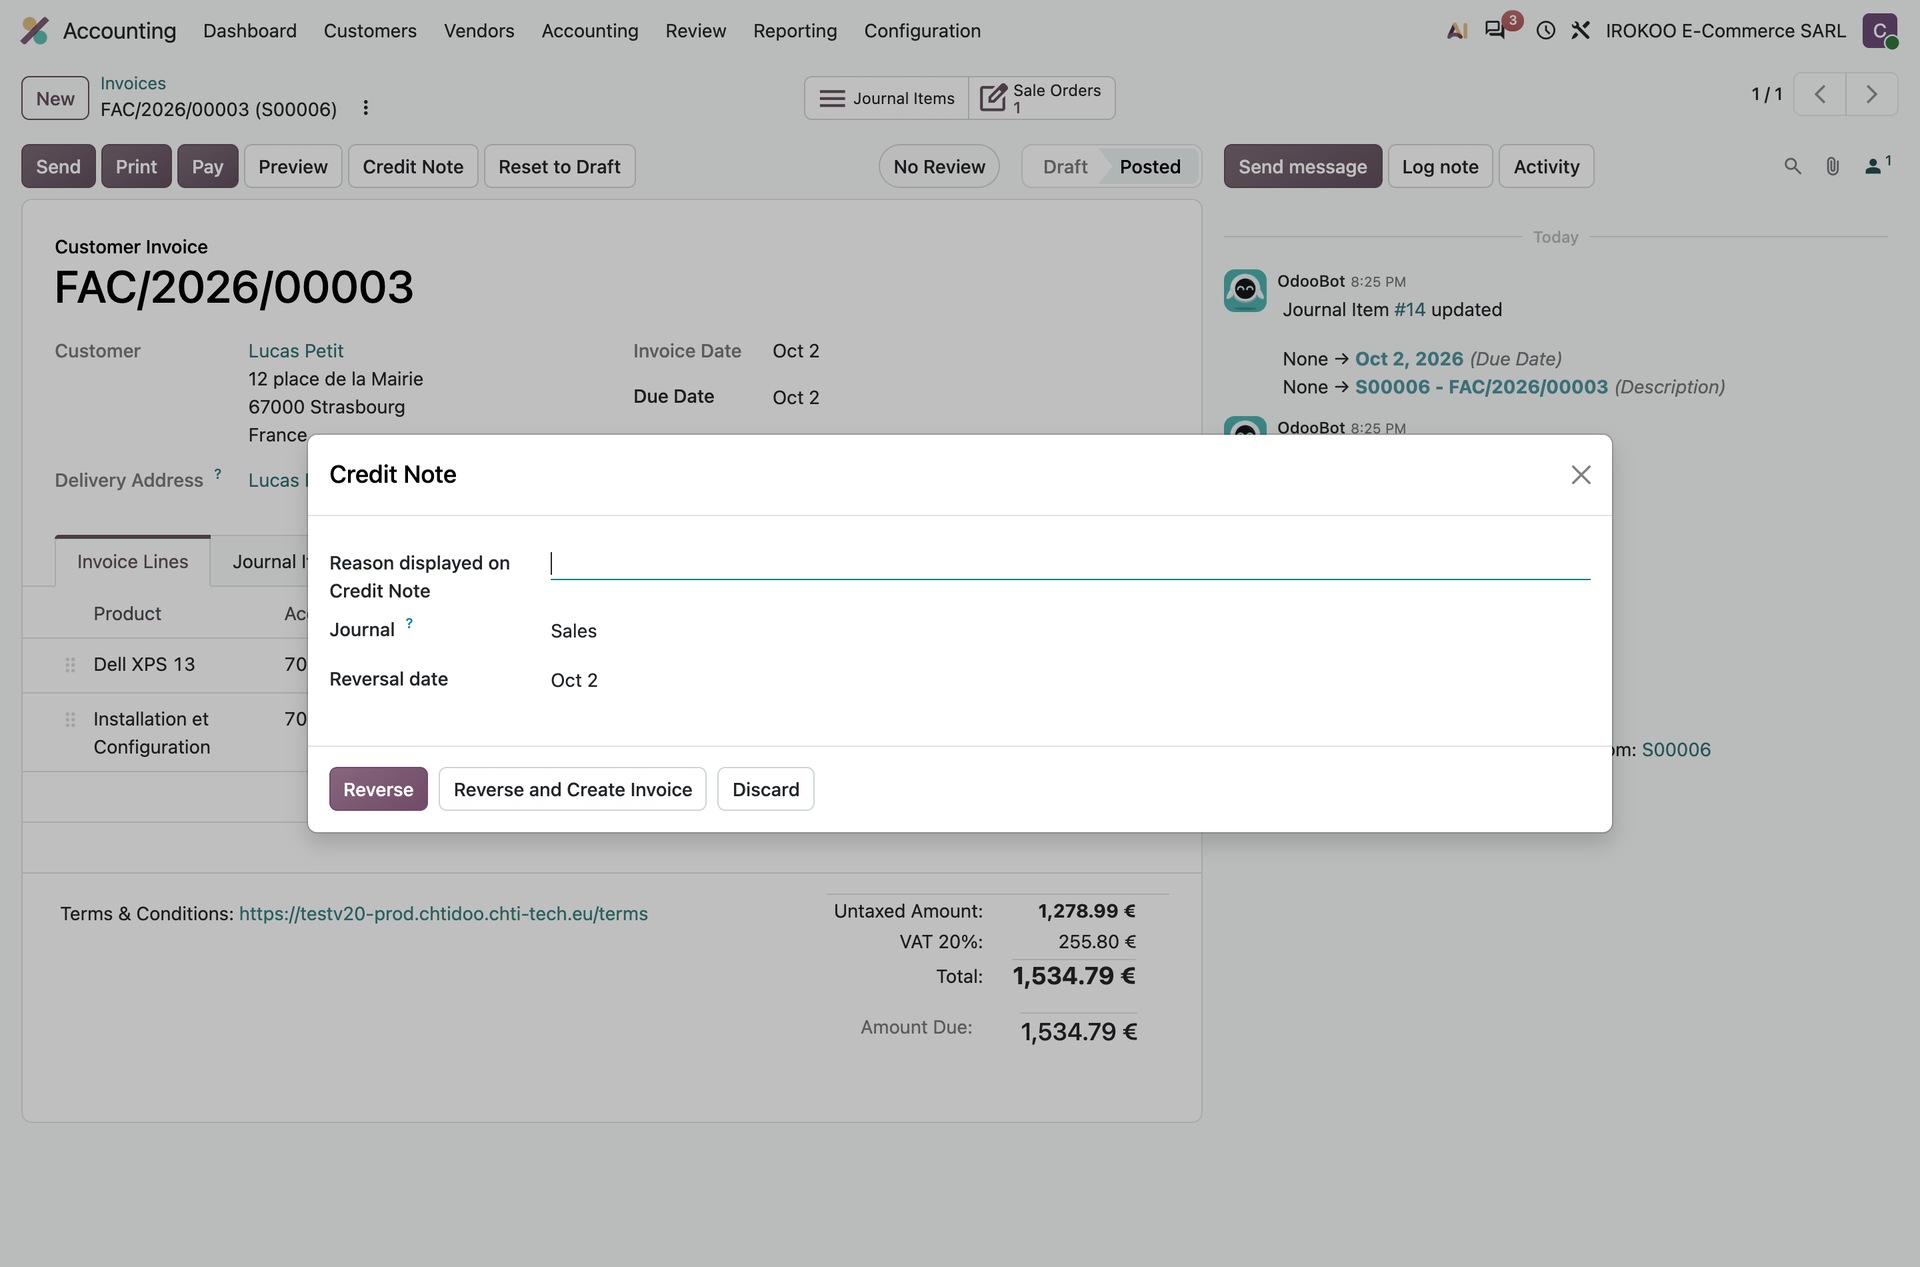Open the Configuration menu
The image size is (1920, 1267).
pos(922,31)
